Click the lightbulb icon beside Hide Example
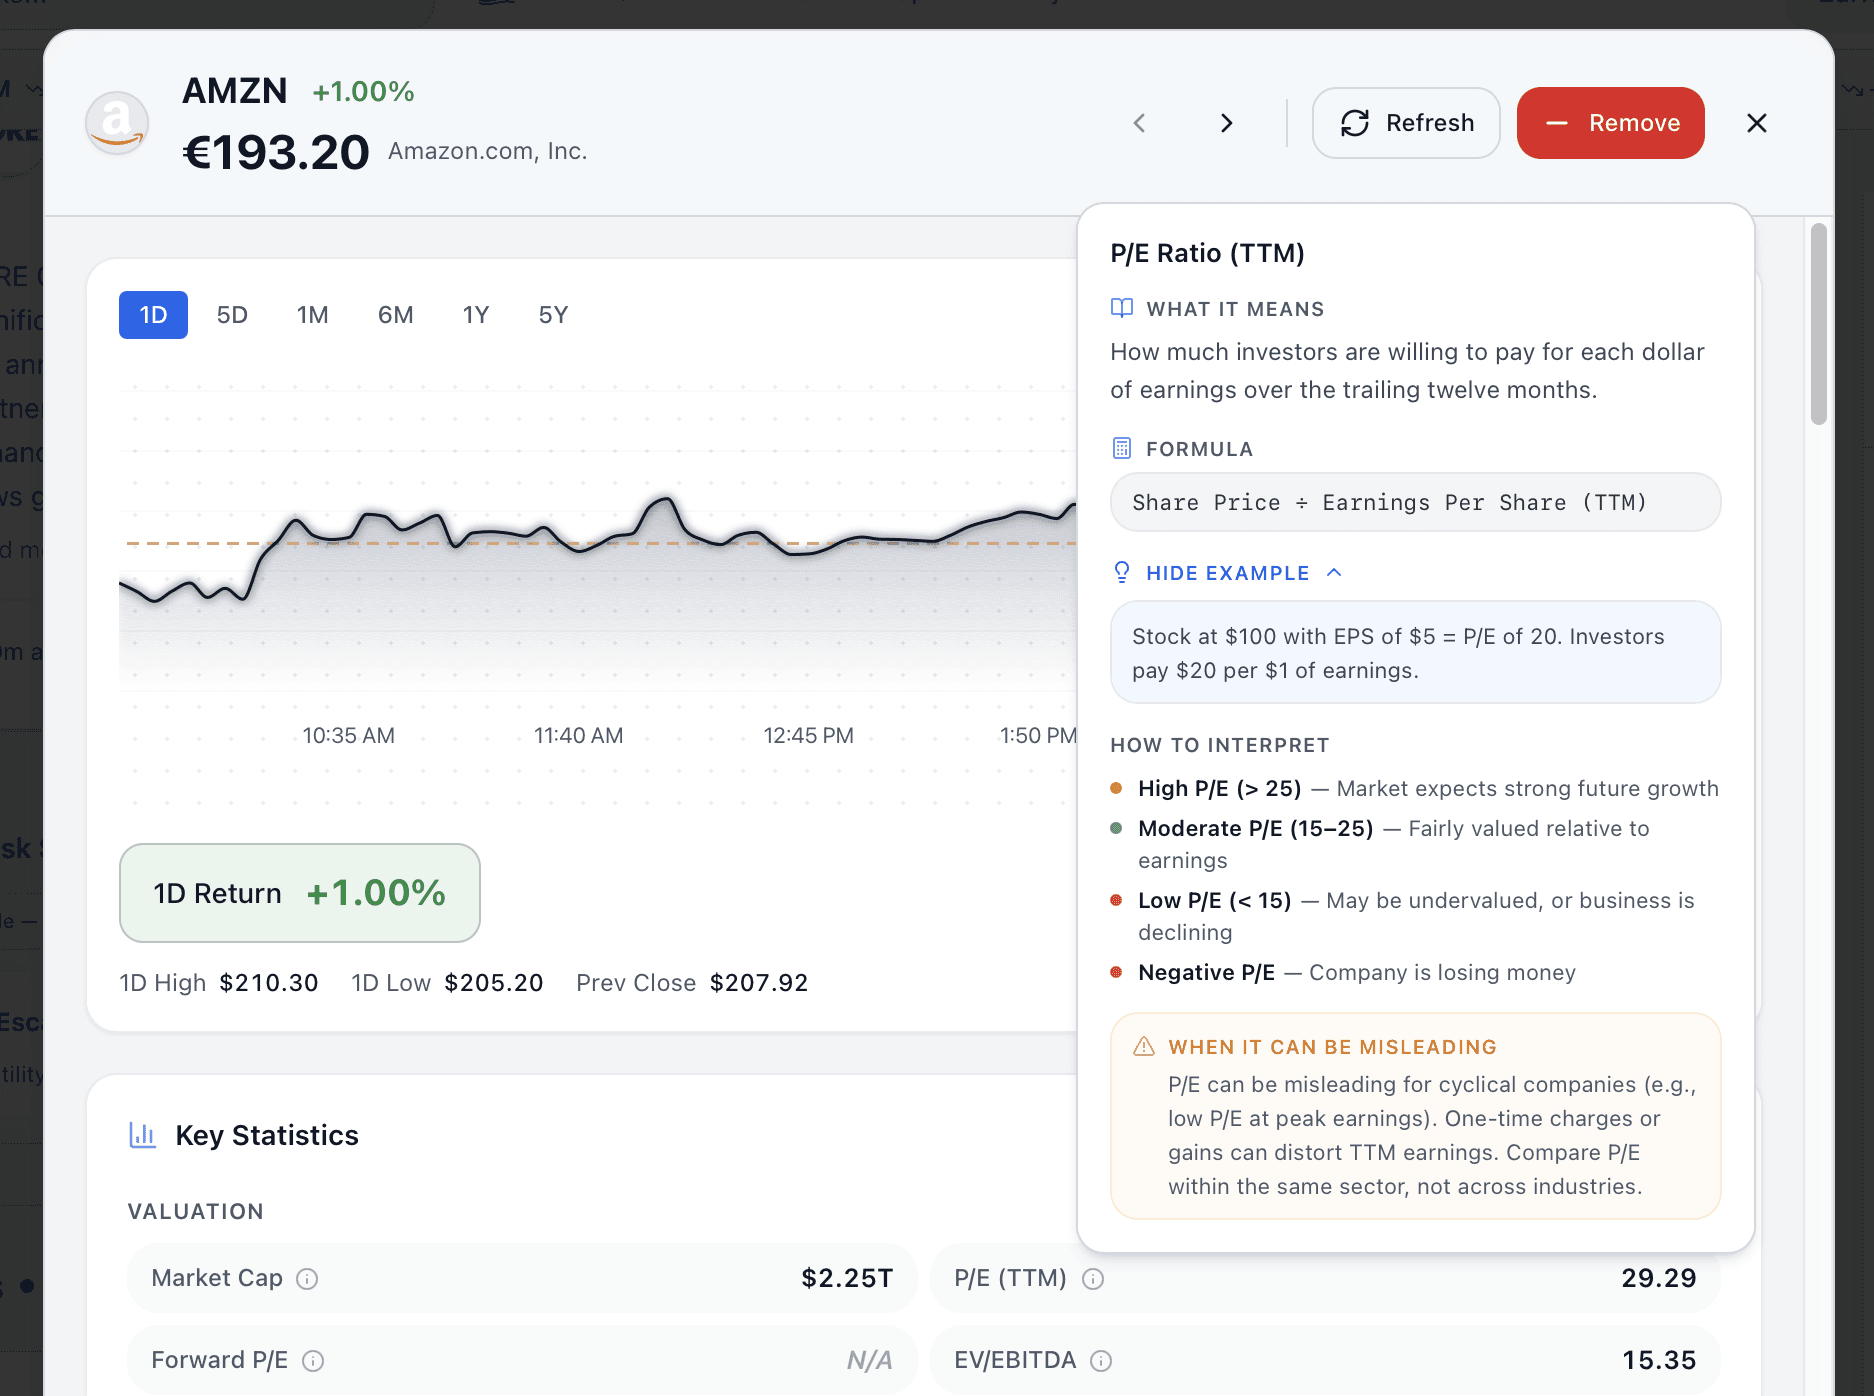This screenshot has width=1874, height=1396. click(x=1122, y=572)
